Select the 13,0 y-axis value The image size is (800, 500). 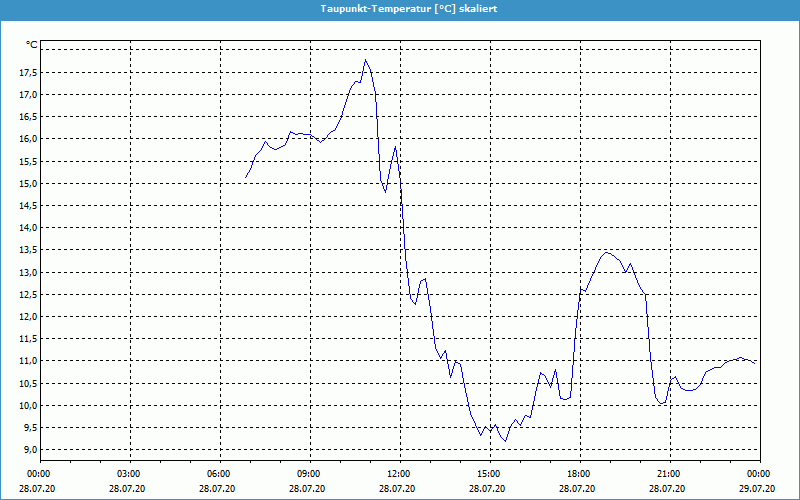click(28, 272)
